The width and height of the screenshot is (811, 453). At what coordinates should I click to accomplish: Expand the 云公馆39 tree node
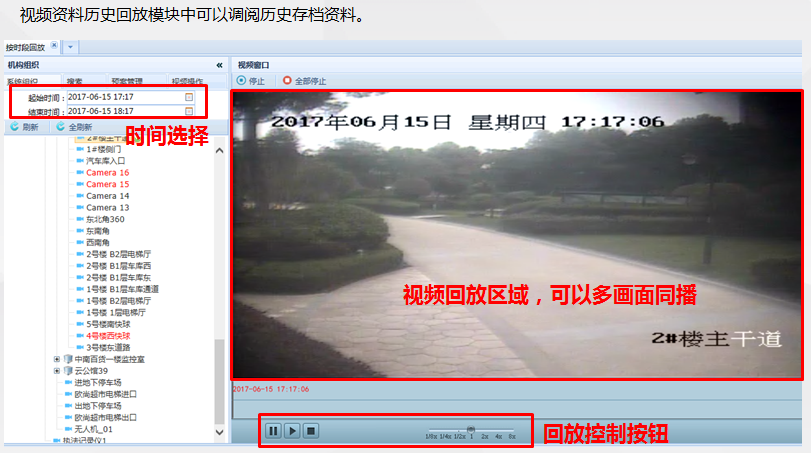[x=57, y=371]
